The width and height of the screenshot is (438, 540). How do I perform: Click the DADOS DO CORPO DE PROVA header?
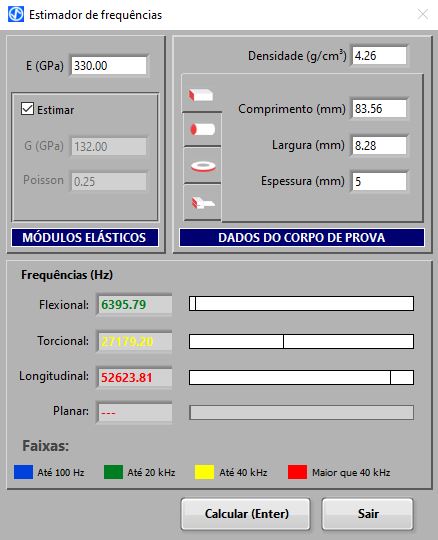click(x=302, y=238)
